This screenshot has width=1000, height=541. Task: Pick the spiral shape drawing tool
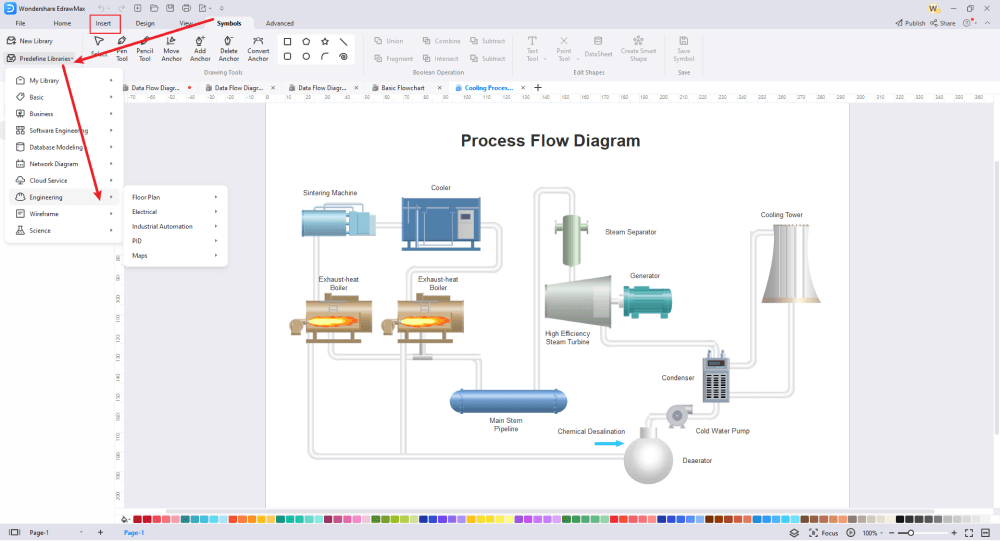coord(343,57)
